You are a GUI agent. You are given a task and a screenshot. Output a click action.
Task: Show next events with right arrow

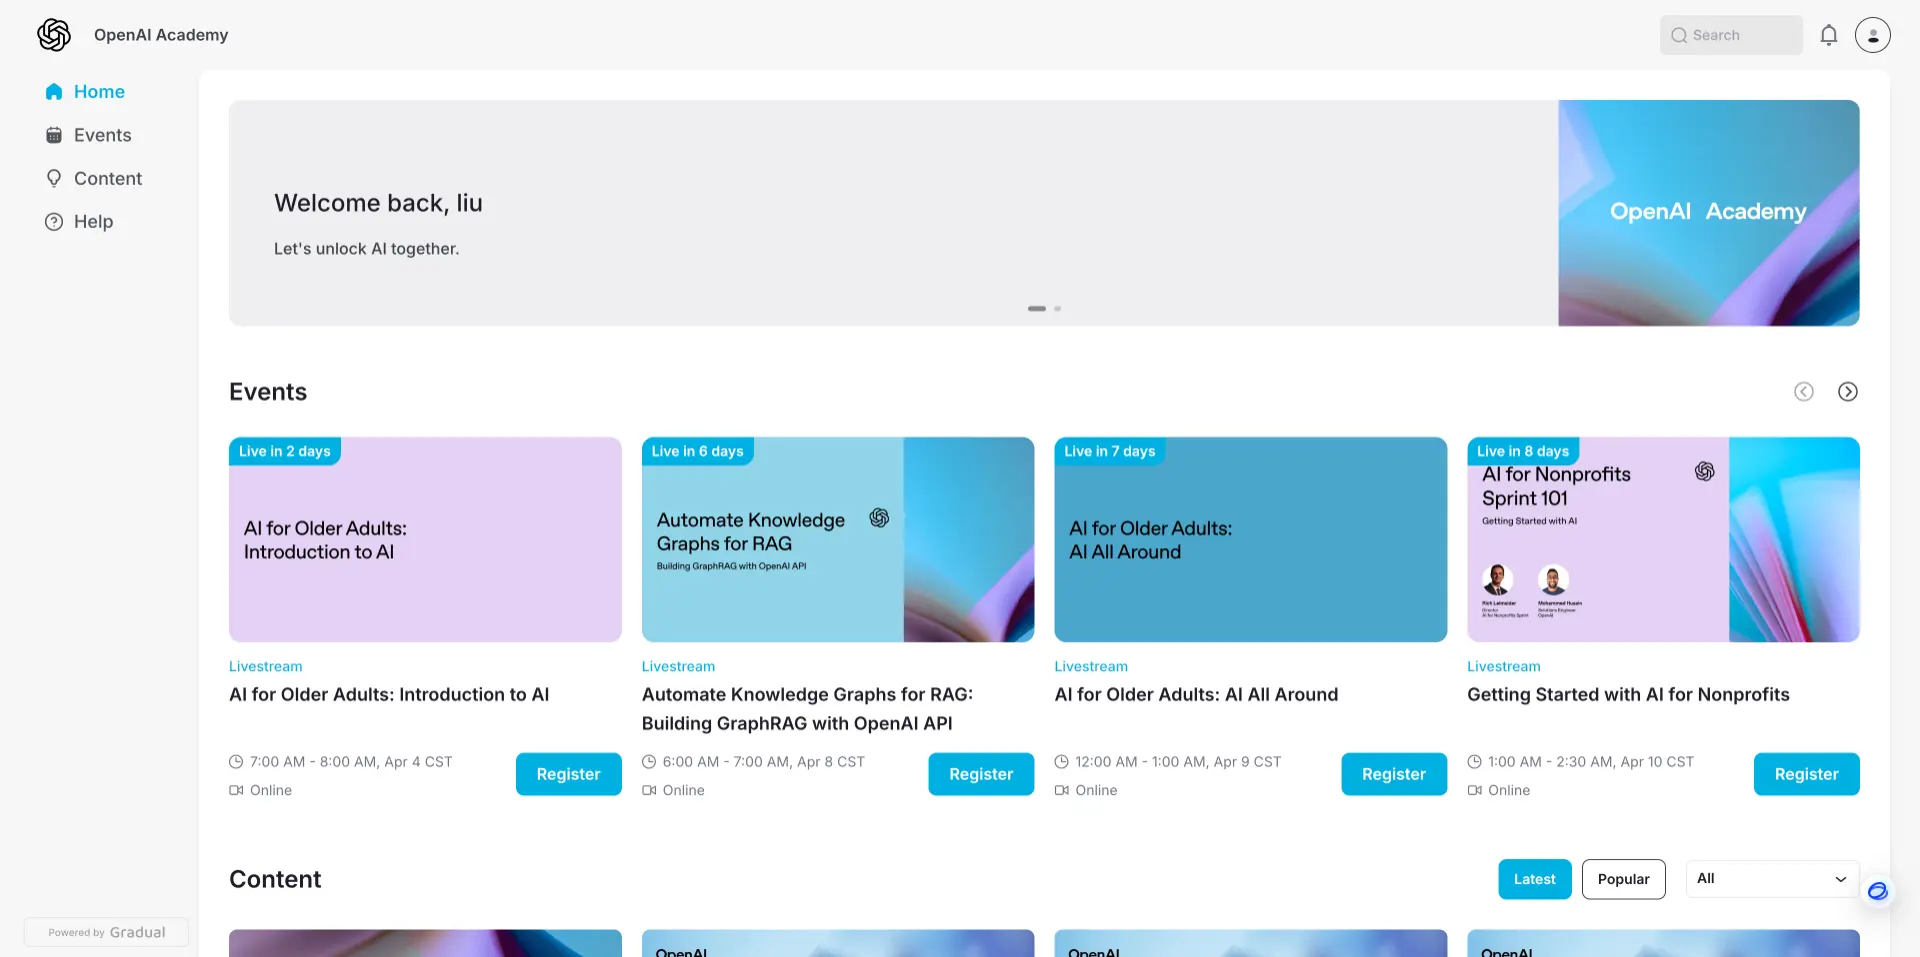coord(1848,392)
